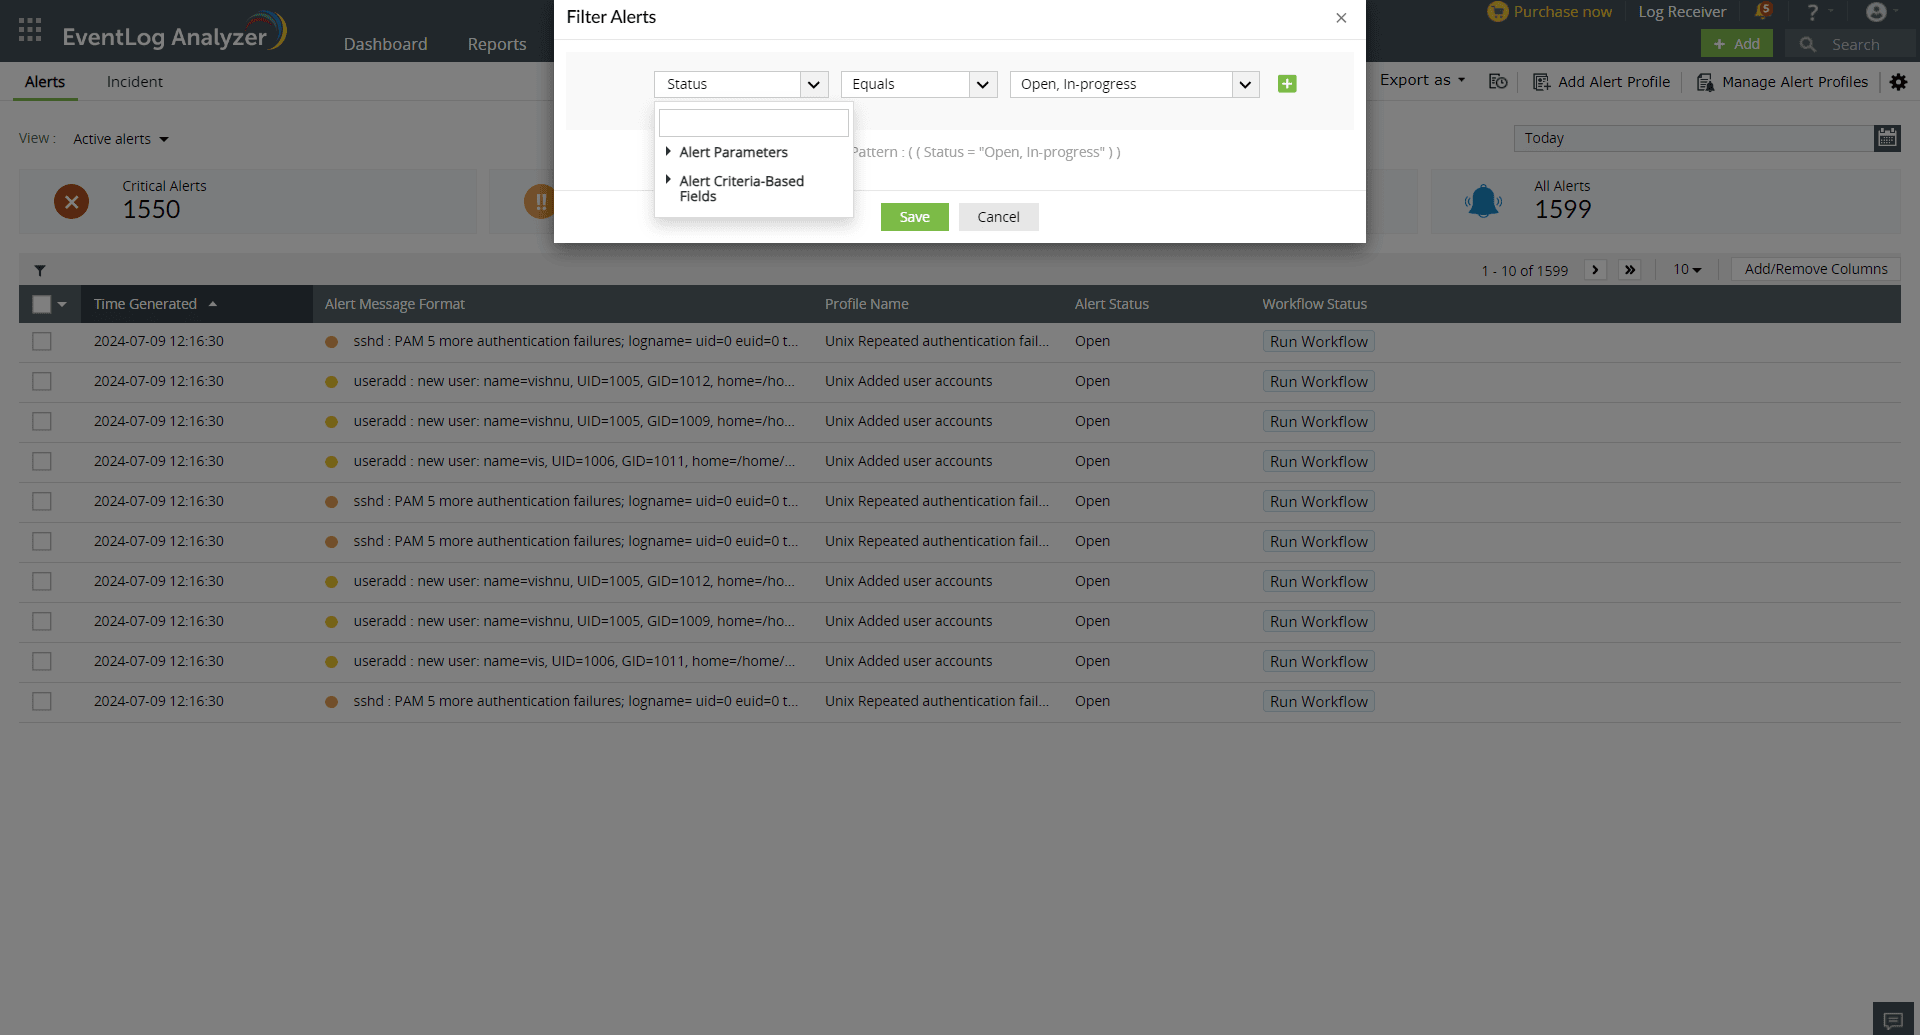Save the alert filter
1920x1035 pixels.
click(x=914, y=216)
